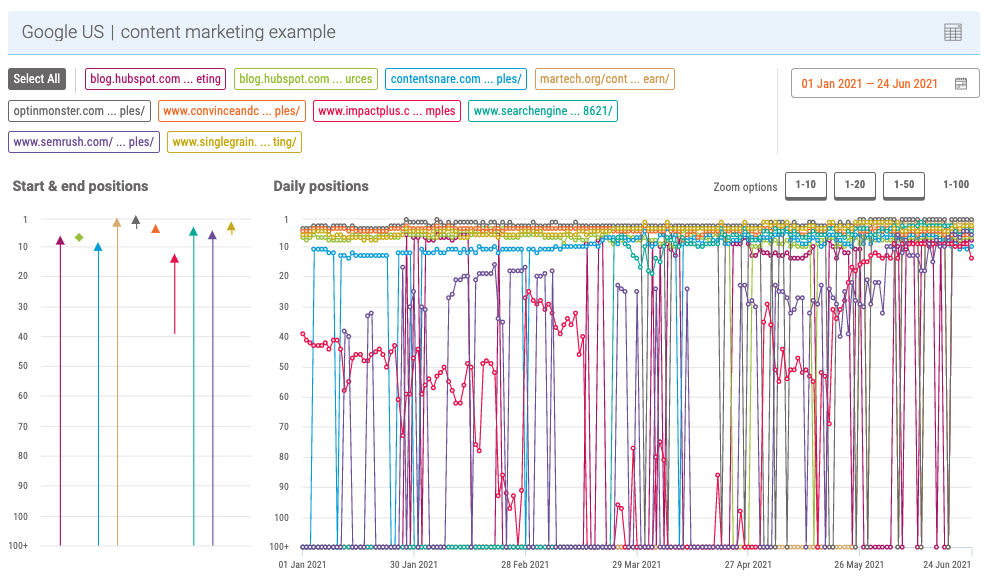Toggle the martech.org series tag
This screenshot has height=583, width=988.
click(606, 79)
